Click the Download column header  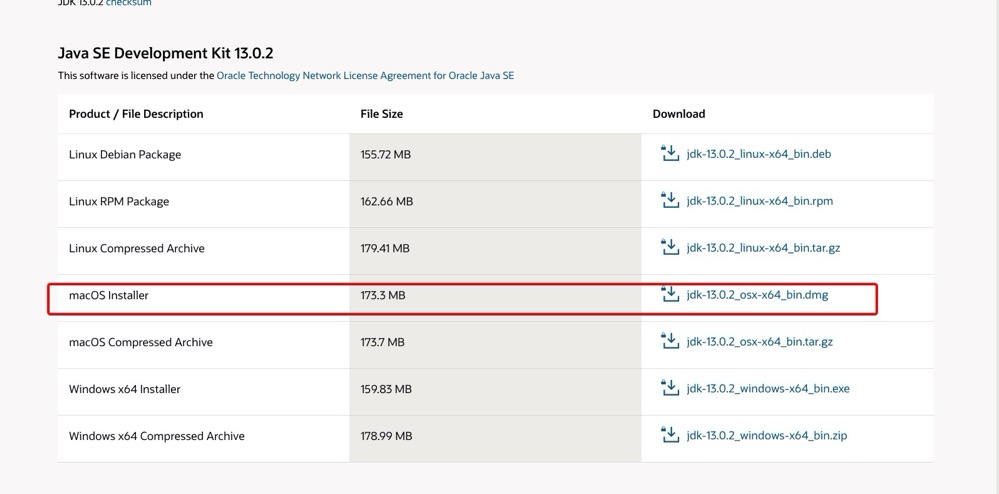tap(679, 114)
